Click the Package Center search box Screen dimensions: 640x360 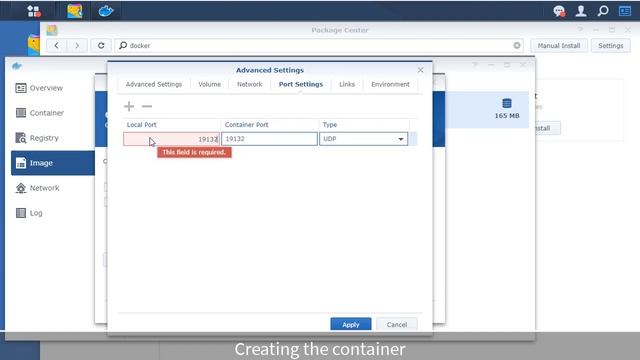click(319, 45)
